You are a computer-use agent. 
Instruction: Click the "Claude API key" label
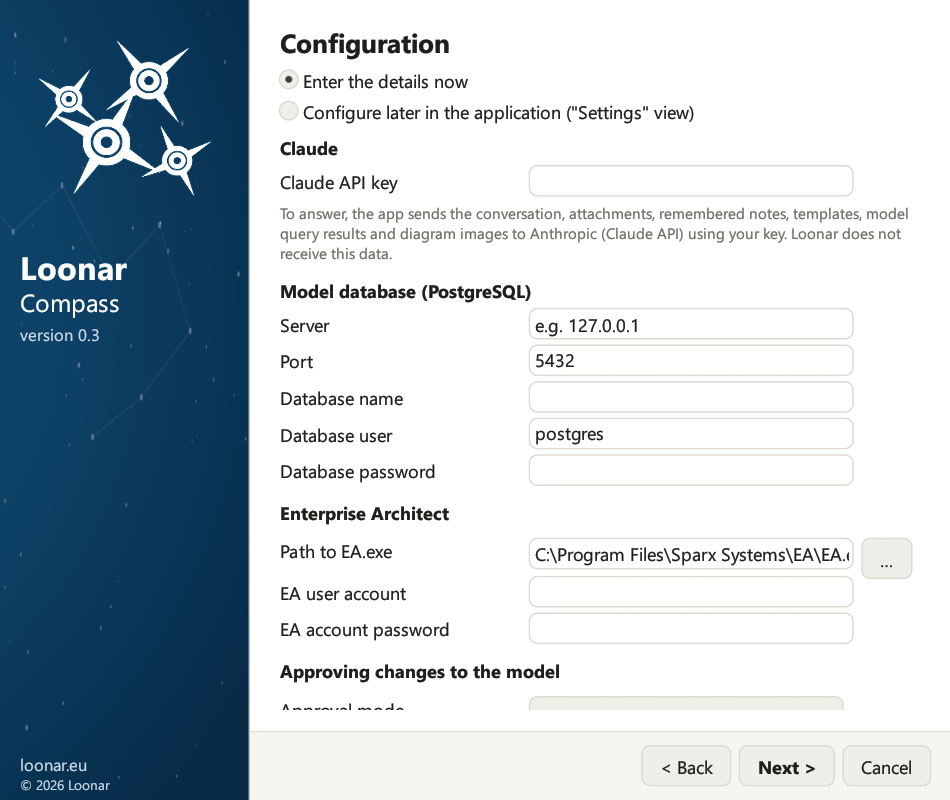(x=339, y=183)
